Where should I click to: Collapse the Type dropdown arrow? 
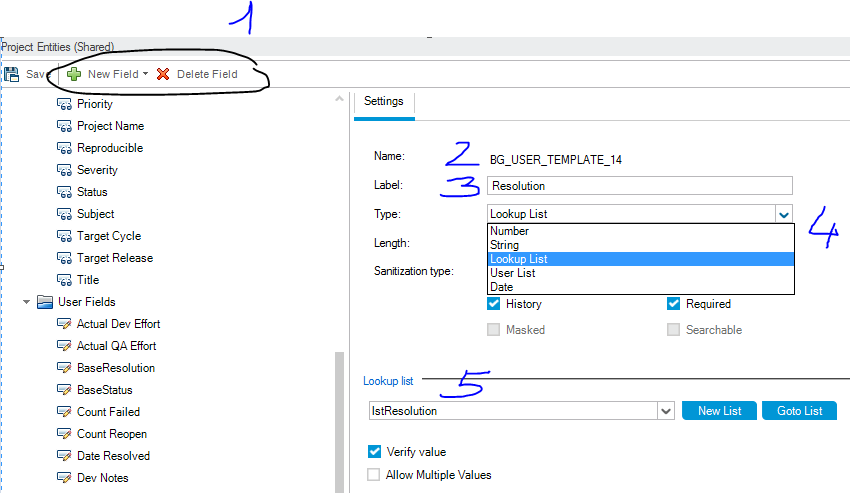pos(784,214)
